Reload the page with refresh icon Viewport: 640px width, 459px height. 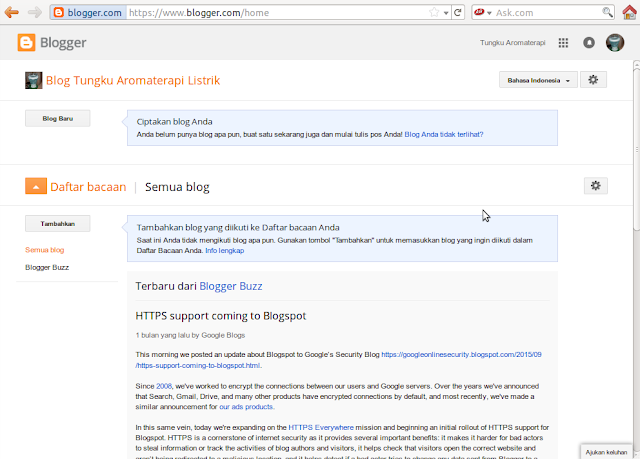pos(458,13)
